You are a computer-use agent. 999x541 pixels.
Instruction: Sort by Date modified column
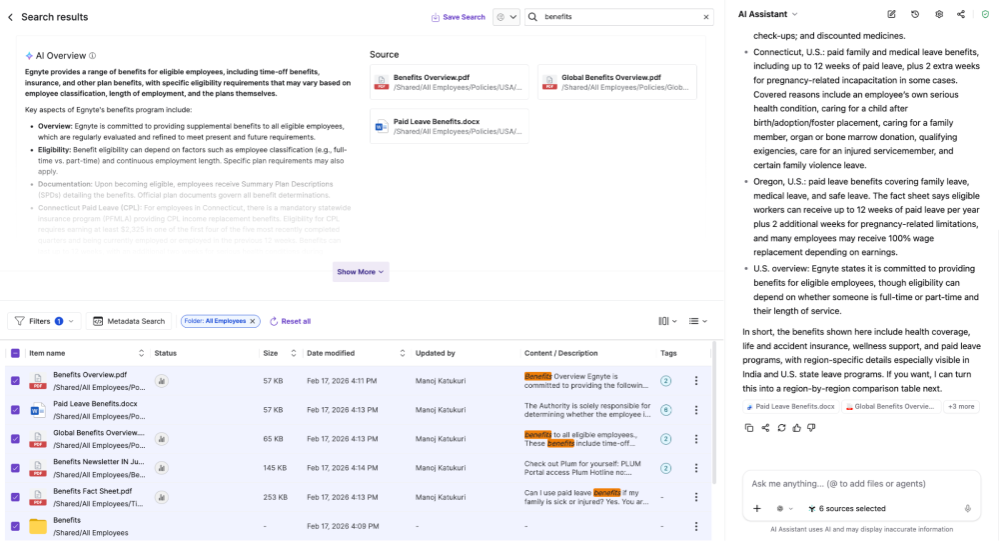click(402, 353)
